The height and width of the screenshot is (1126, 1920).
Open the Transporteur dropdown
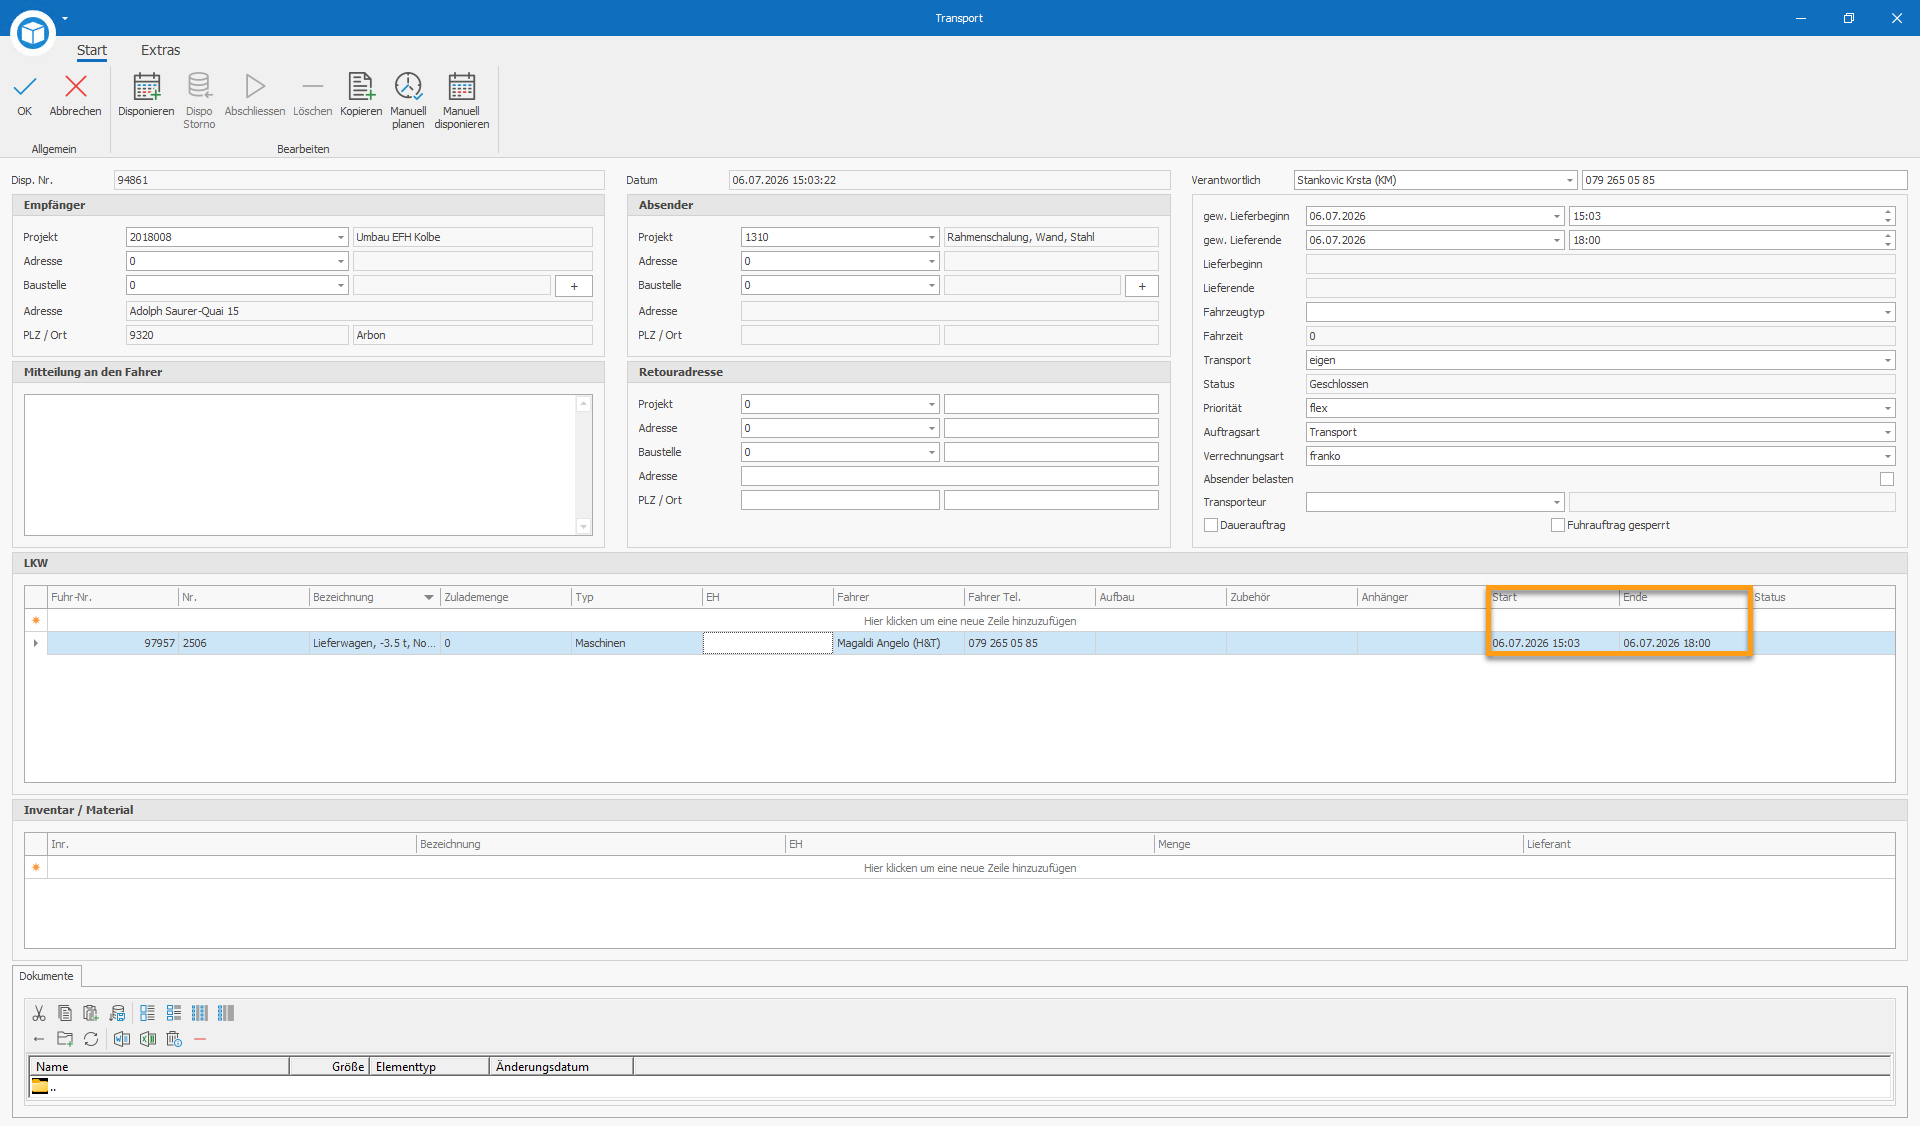(1556, 502)
